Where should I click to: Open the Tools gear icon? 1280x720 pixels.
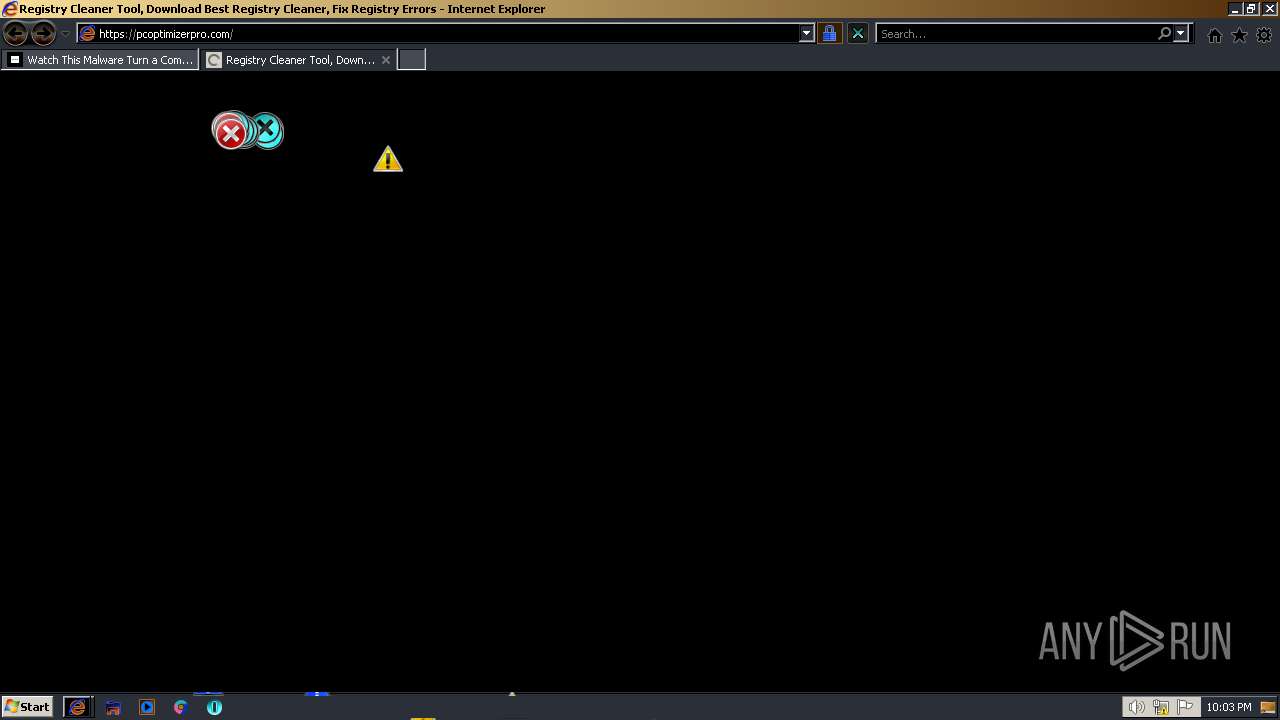(1264, 35)
